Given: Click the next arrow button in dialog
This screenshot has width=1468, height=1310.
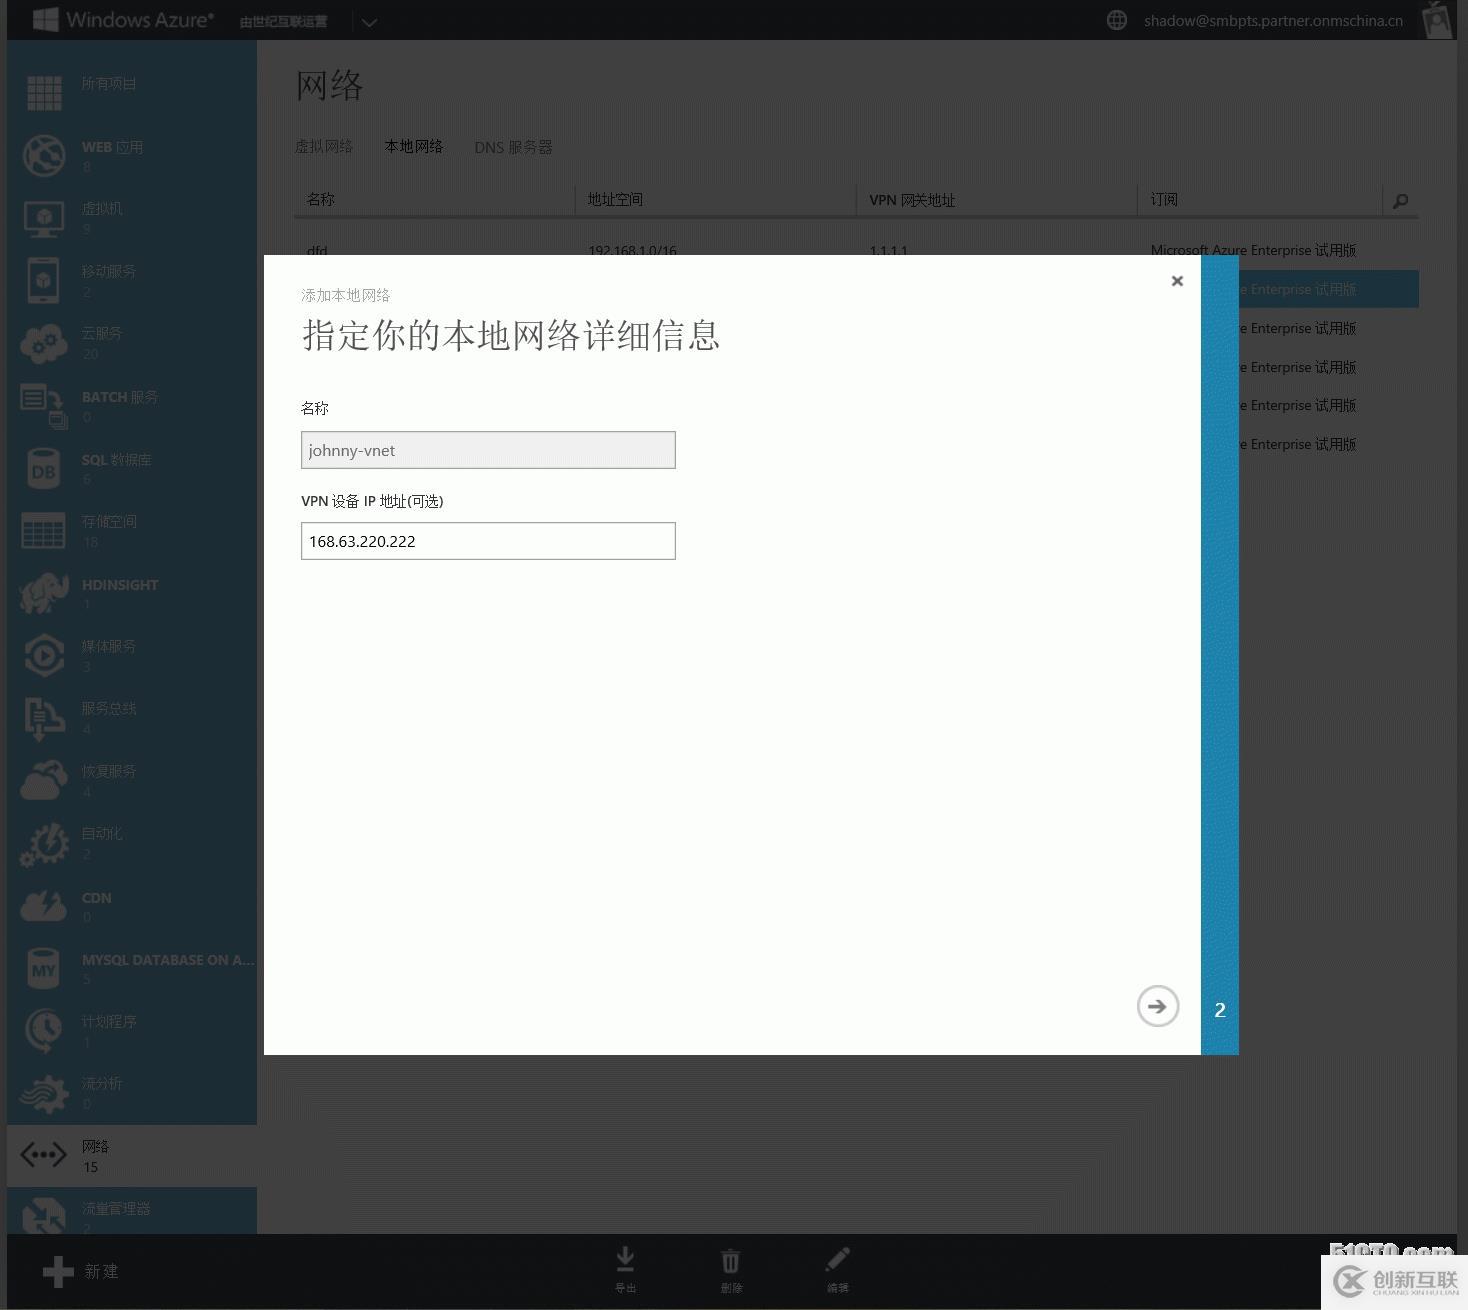Looking at the screenshot, I should coord(1157,1006).
